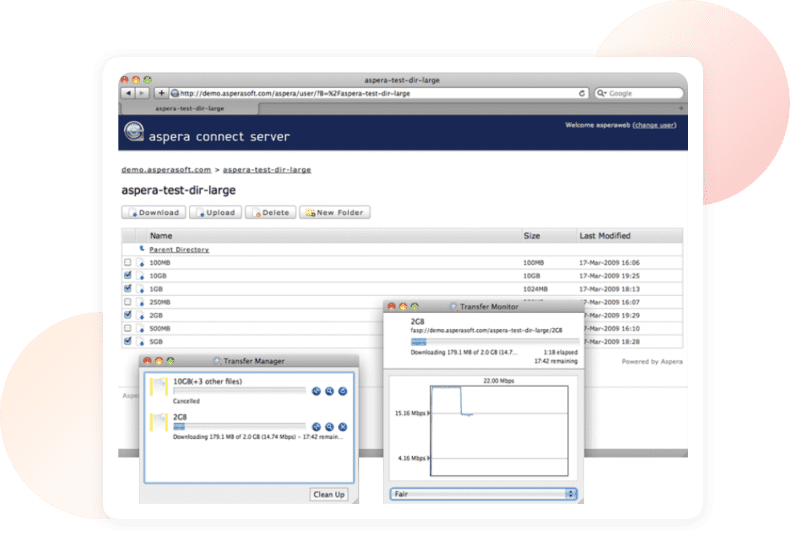This screenshot has width=790, height=536.
Task: Uncheck the 10GB file checkbox
Action: pos(127,275)
